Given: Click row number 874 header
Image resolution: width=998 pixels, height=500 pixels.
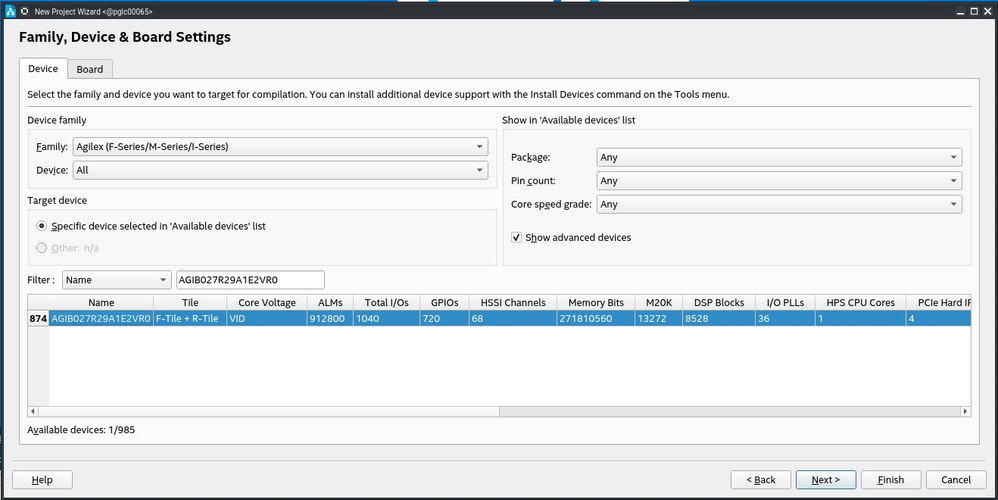Looking at the screenshot, I should point(38,318).
